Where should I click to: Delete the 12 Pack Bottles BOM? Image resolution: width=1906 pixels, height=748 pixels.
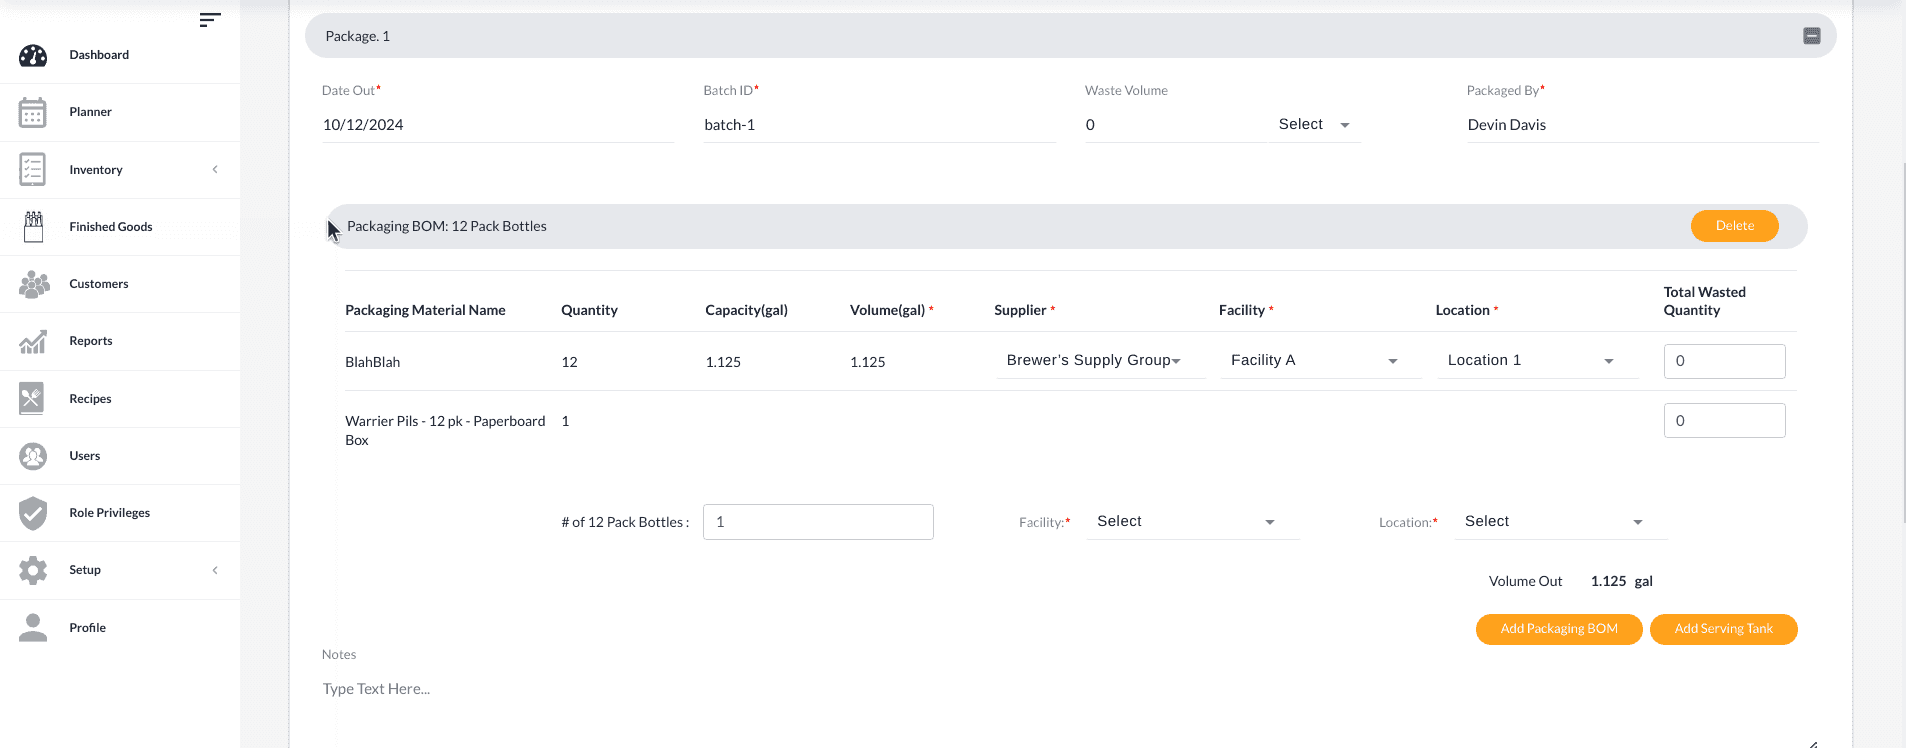(x=1734, y=226)
